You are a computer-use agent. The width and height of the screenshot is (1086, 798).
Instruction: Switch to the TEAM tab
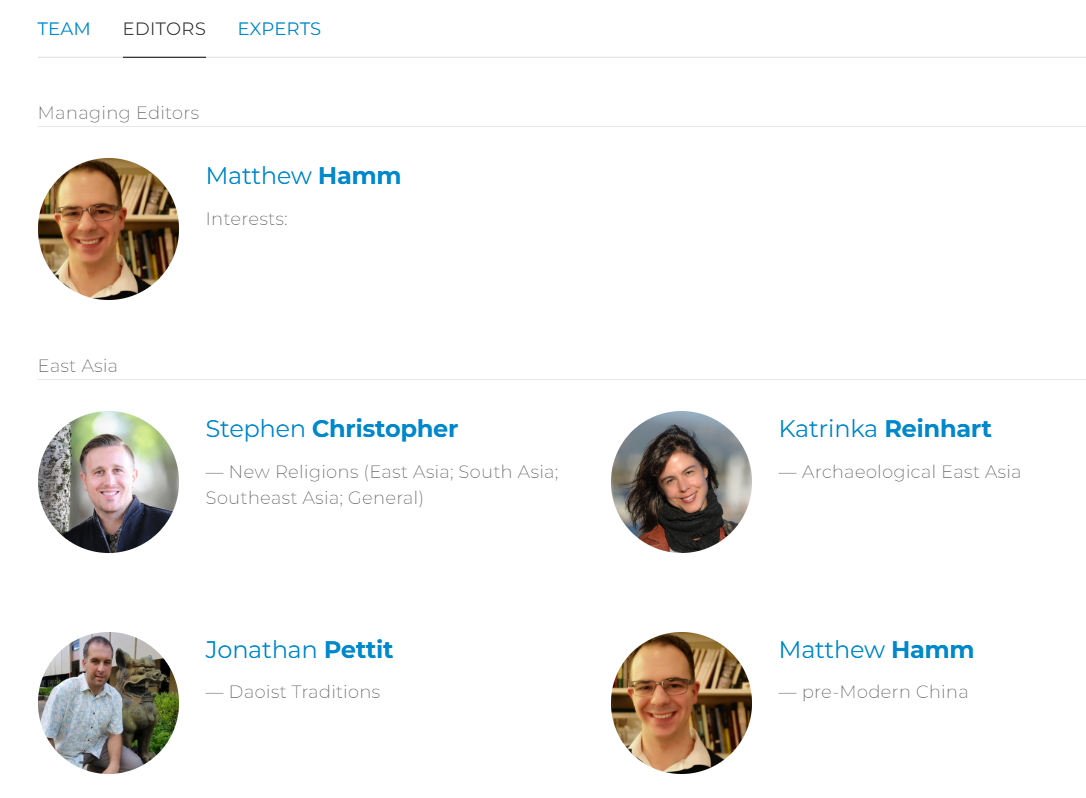click(x=64, y=29)
